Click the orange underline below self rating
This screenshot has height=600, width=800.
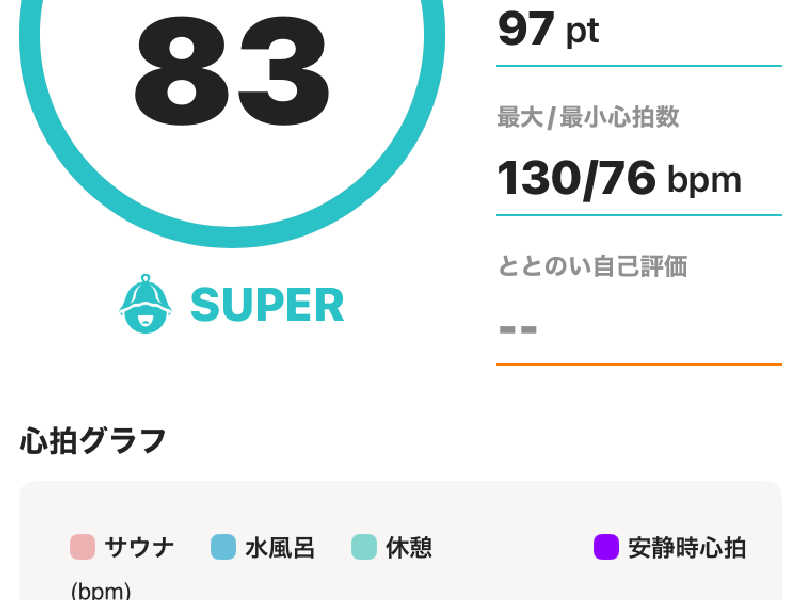(x=639, y=364)
